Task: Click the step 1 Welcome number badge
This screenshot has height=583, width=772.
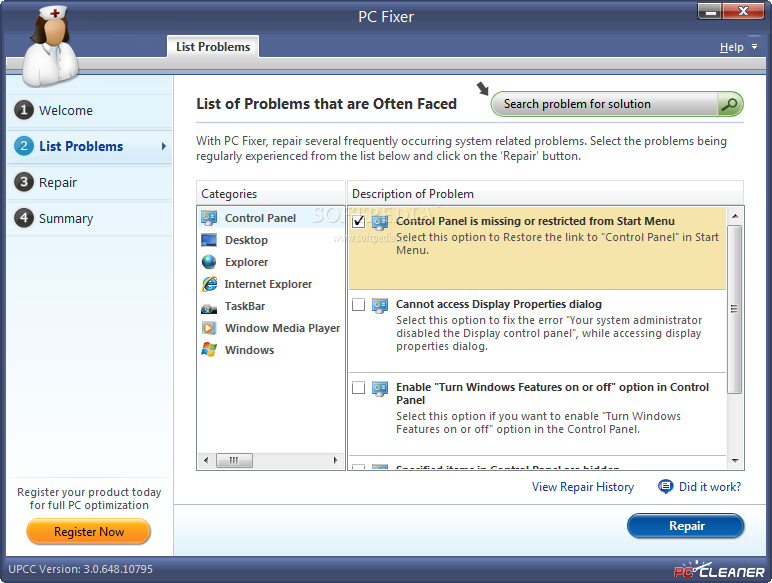Action: [24, 110]
